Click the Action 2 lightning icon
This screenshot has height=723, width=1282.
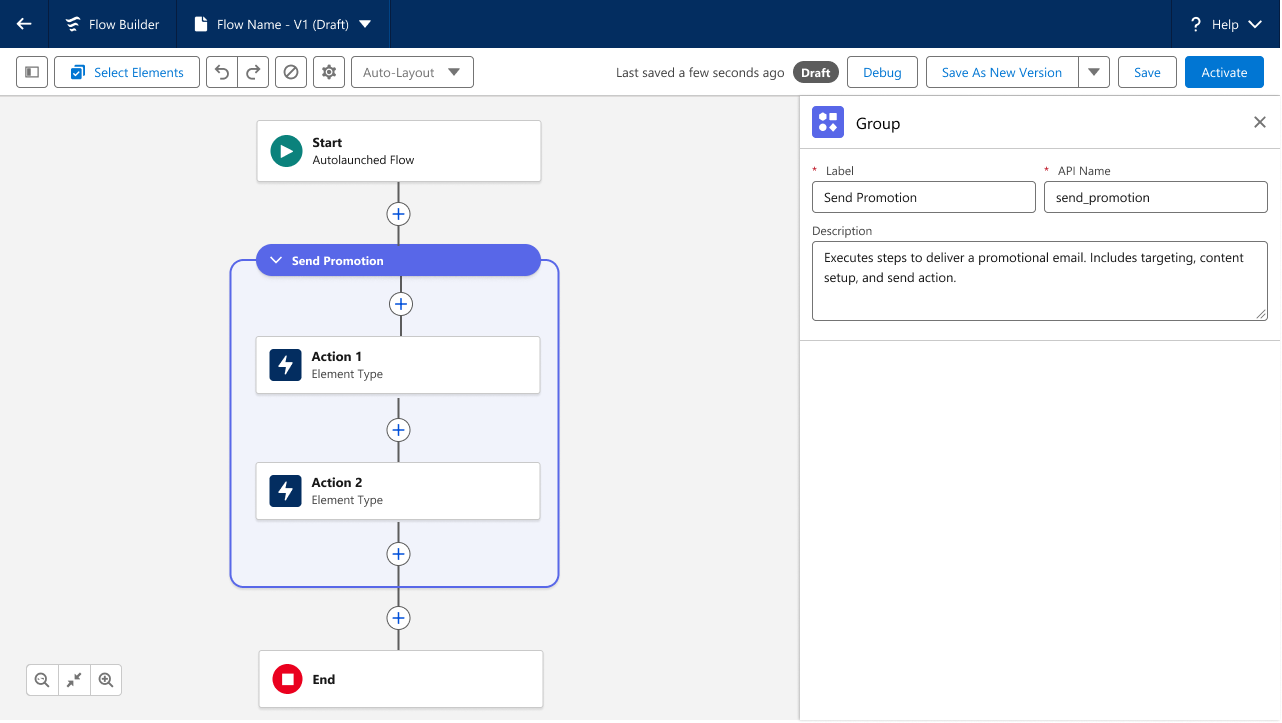[286, 491]
